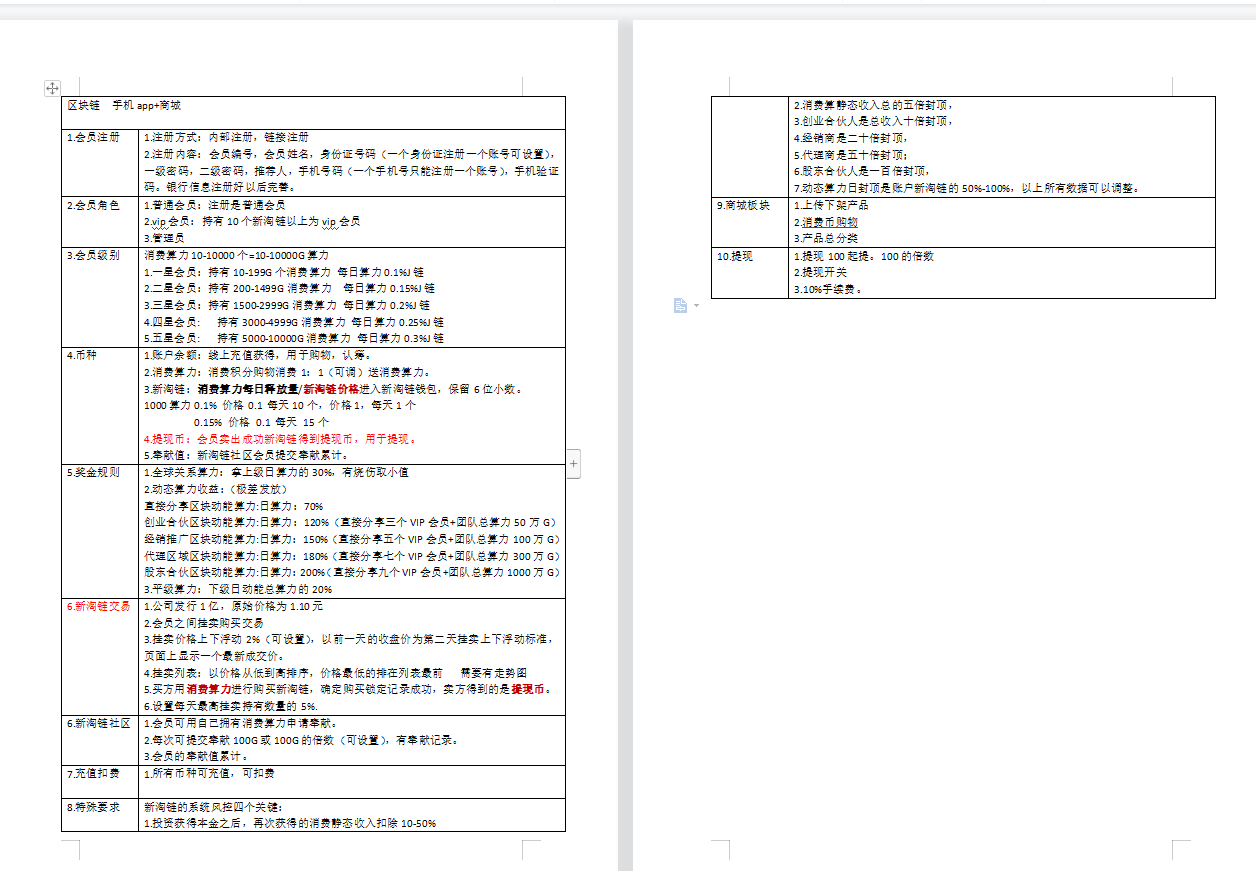Select the '10.提现' row heading

click(735, 256)
